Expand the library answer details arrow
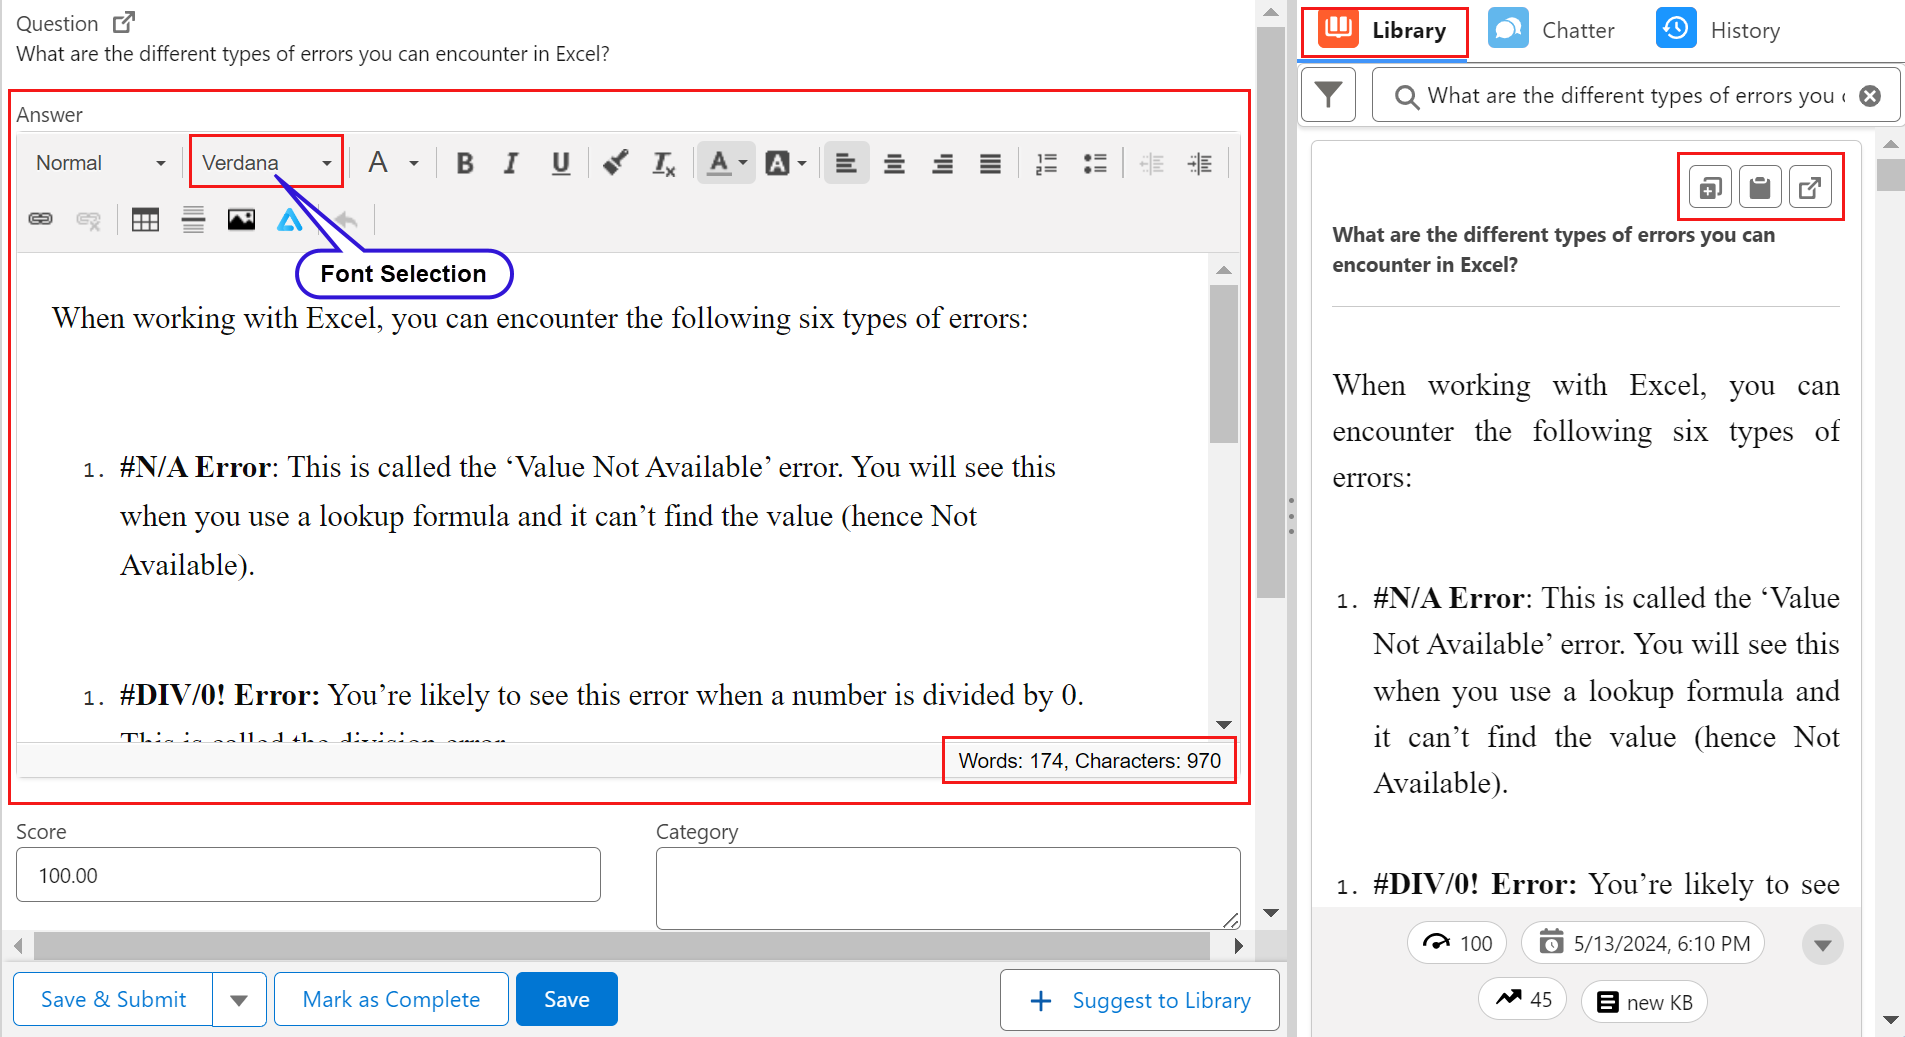The height and width of the screenshot is (1037, 1905). pyautogui.click(x=1822, y=945)
